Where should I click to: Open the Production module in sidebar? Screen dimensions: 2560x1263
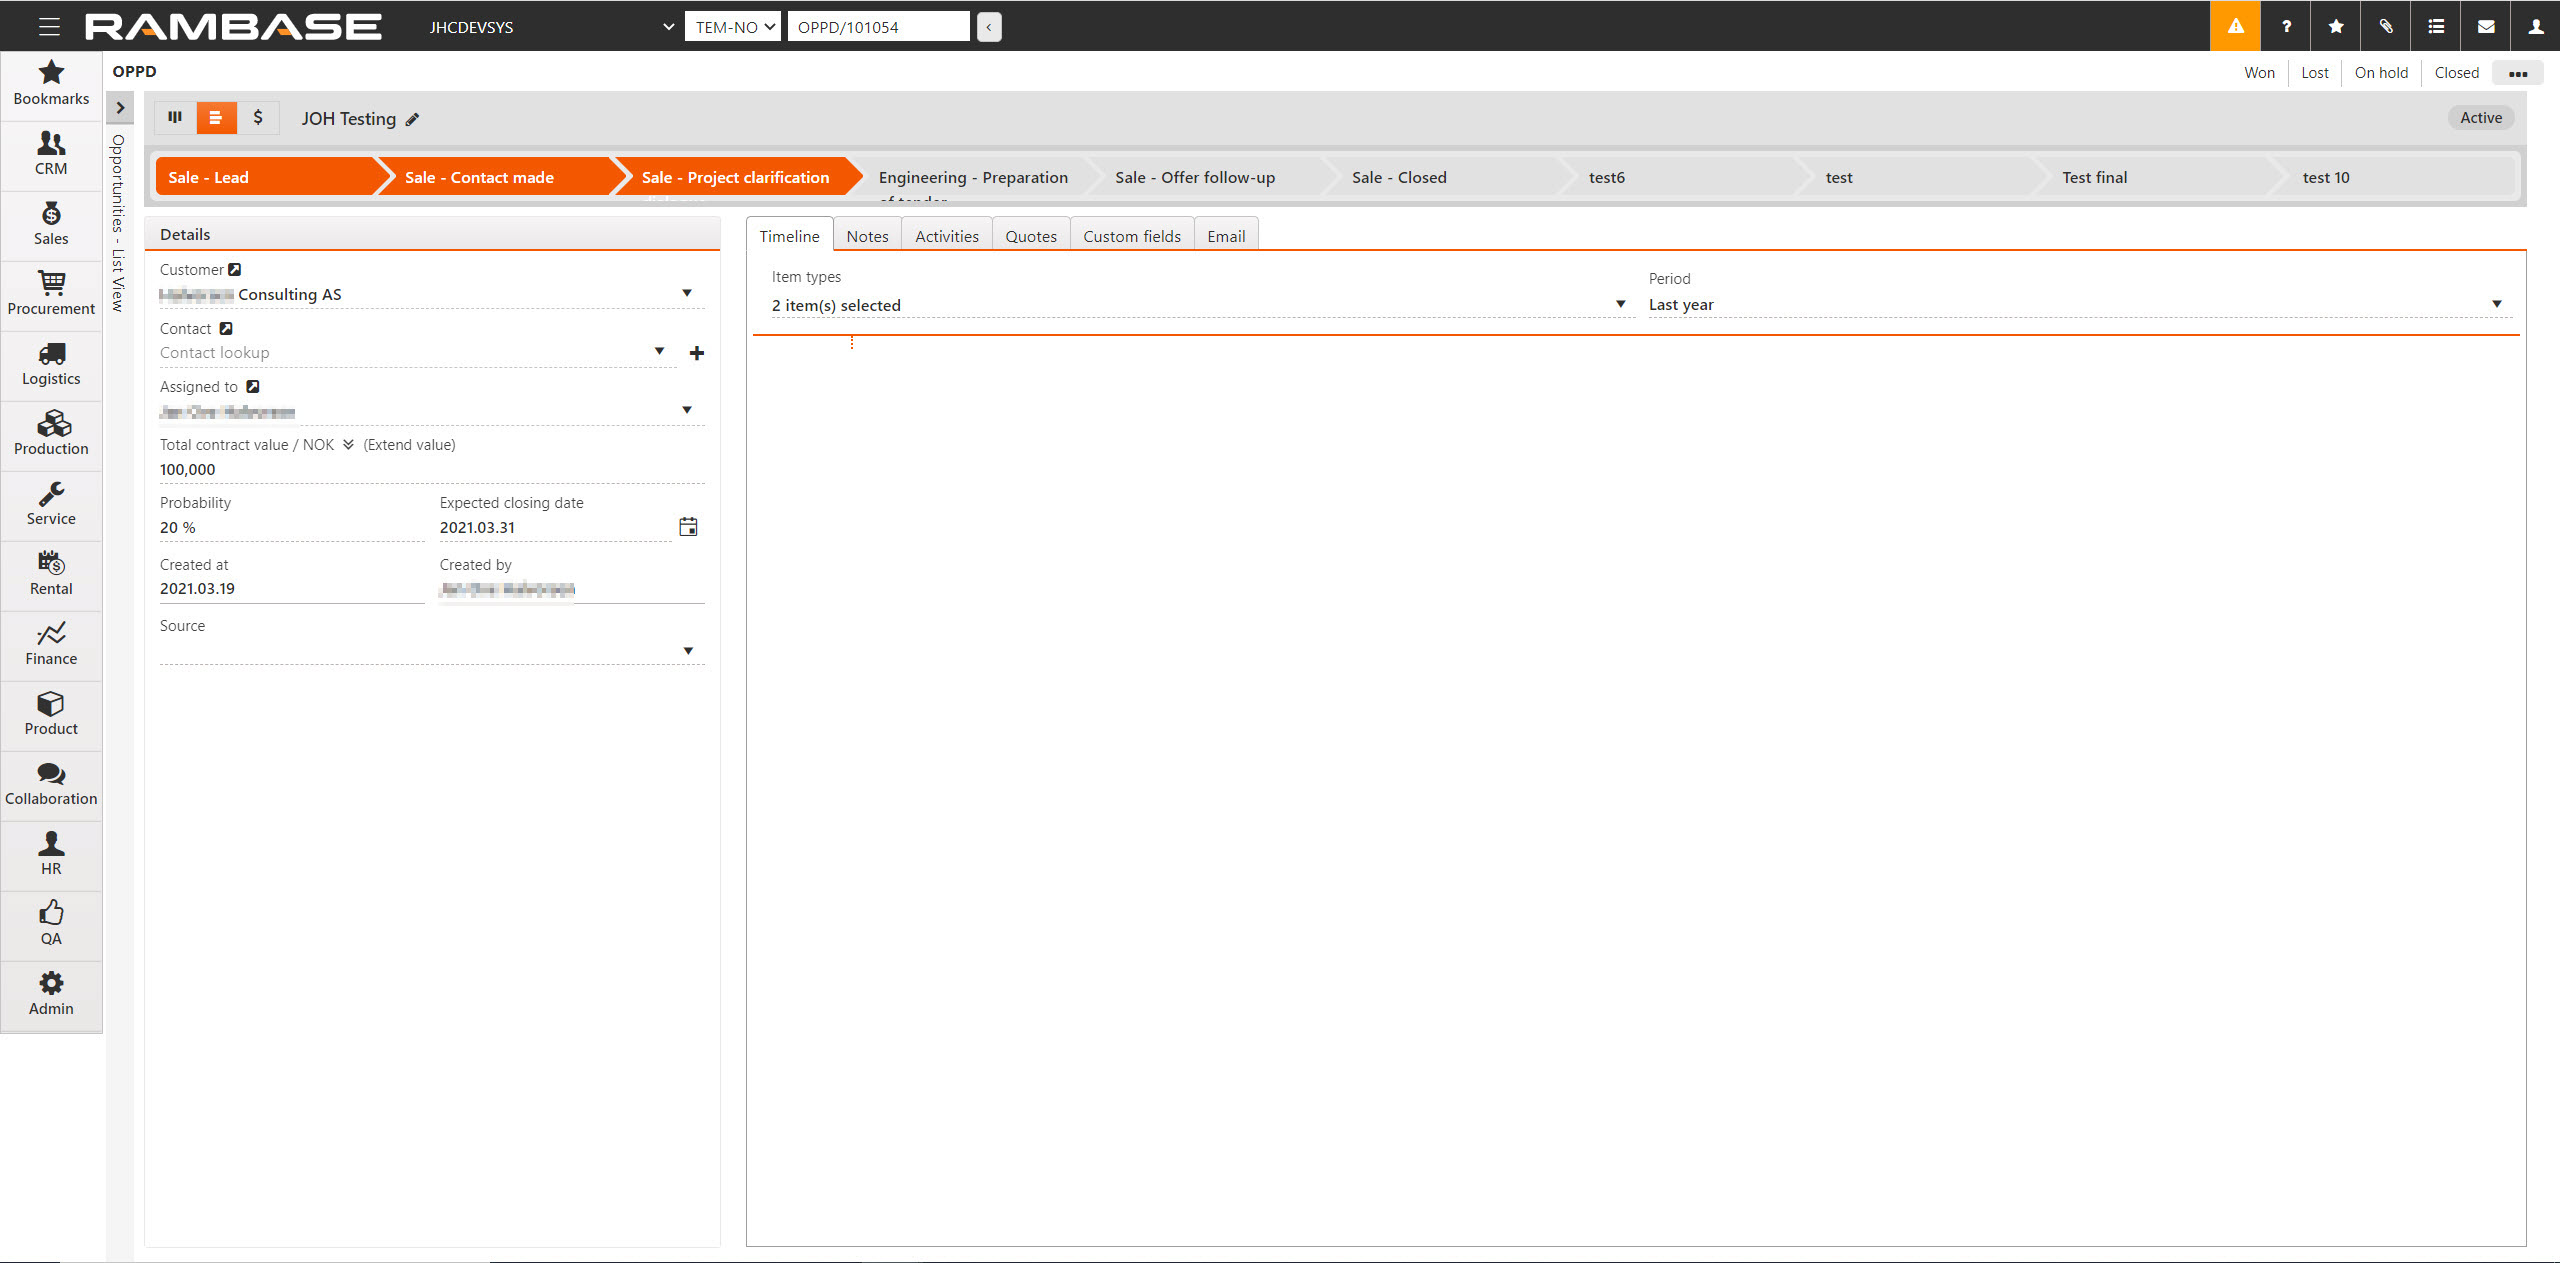[x=51, y=432]
